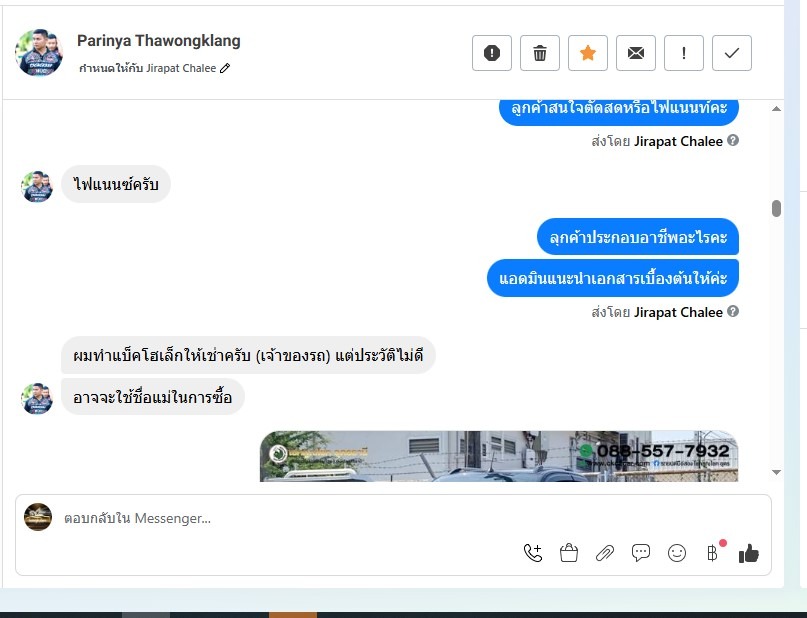Open saved replies speech bubble icon
Viewport: 807px width, 618px height.
click(641, 553)
